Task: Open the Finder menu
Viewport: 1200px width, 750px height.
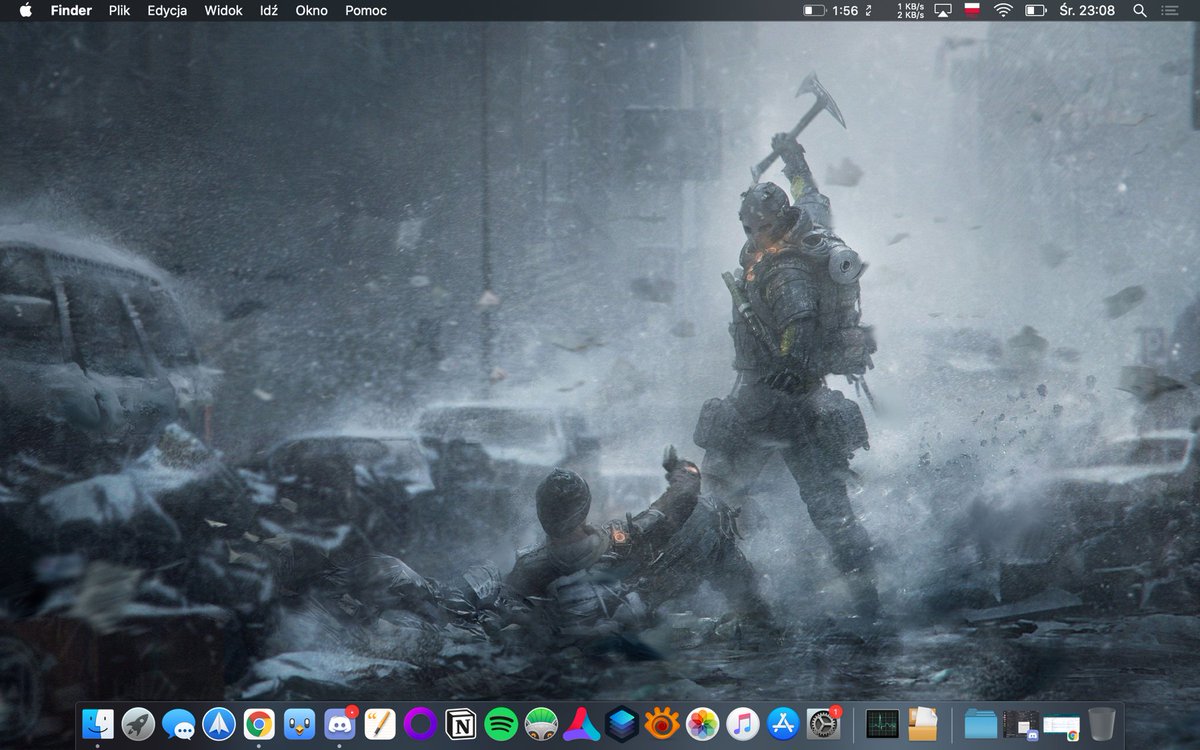Action: (x=71, y=10)
